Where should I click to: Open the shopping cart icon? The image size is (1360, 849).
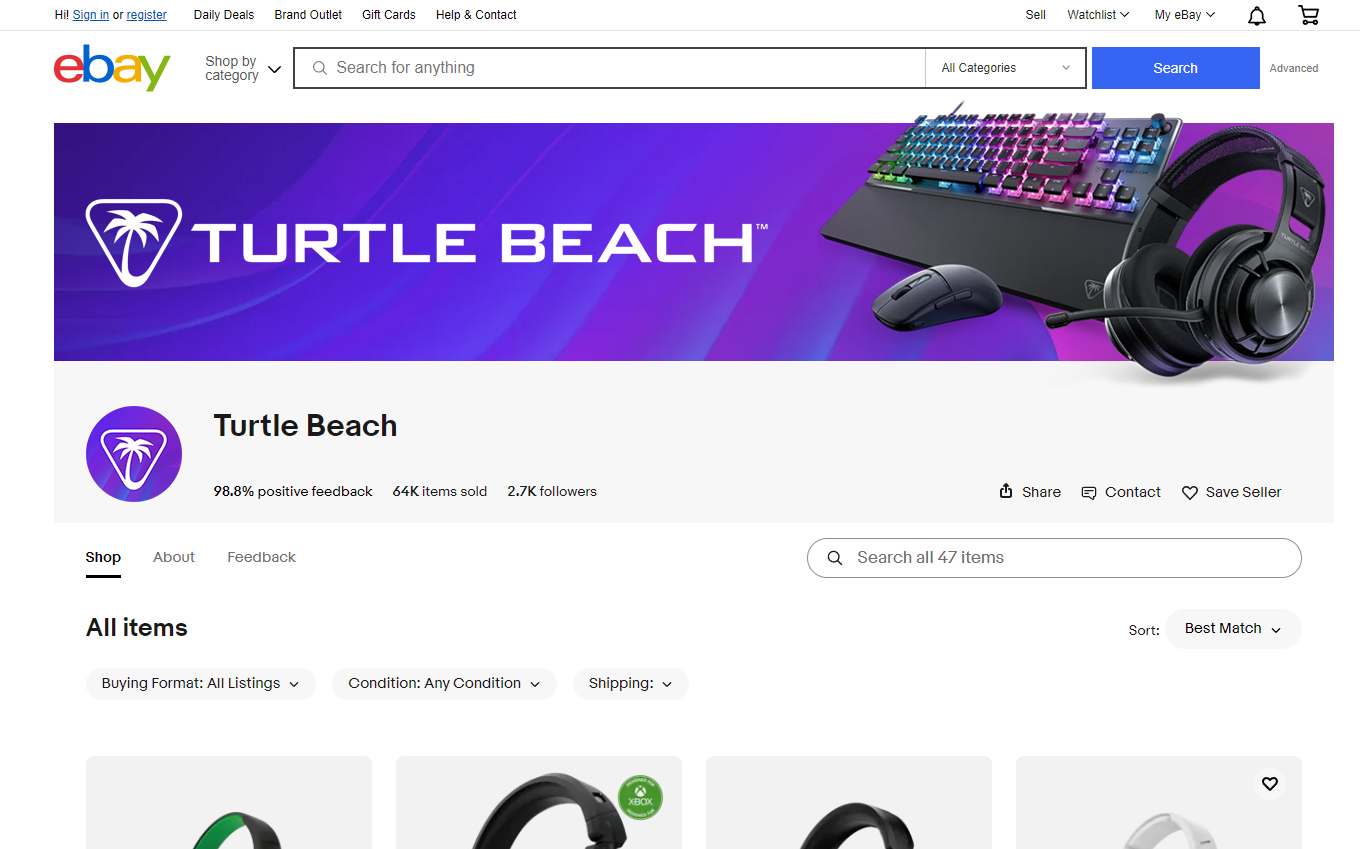1308,15
